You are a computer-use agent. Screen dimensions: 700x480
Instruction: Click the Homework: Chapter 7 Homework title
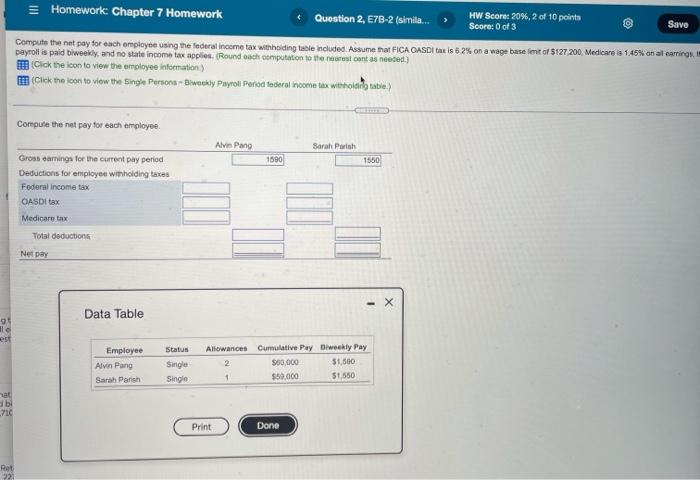pos(136,12)
